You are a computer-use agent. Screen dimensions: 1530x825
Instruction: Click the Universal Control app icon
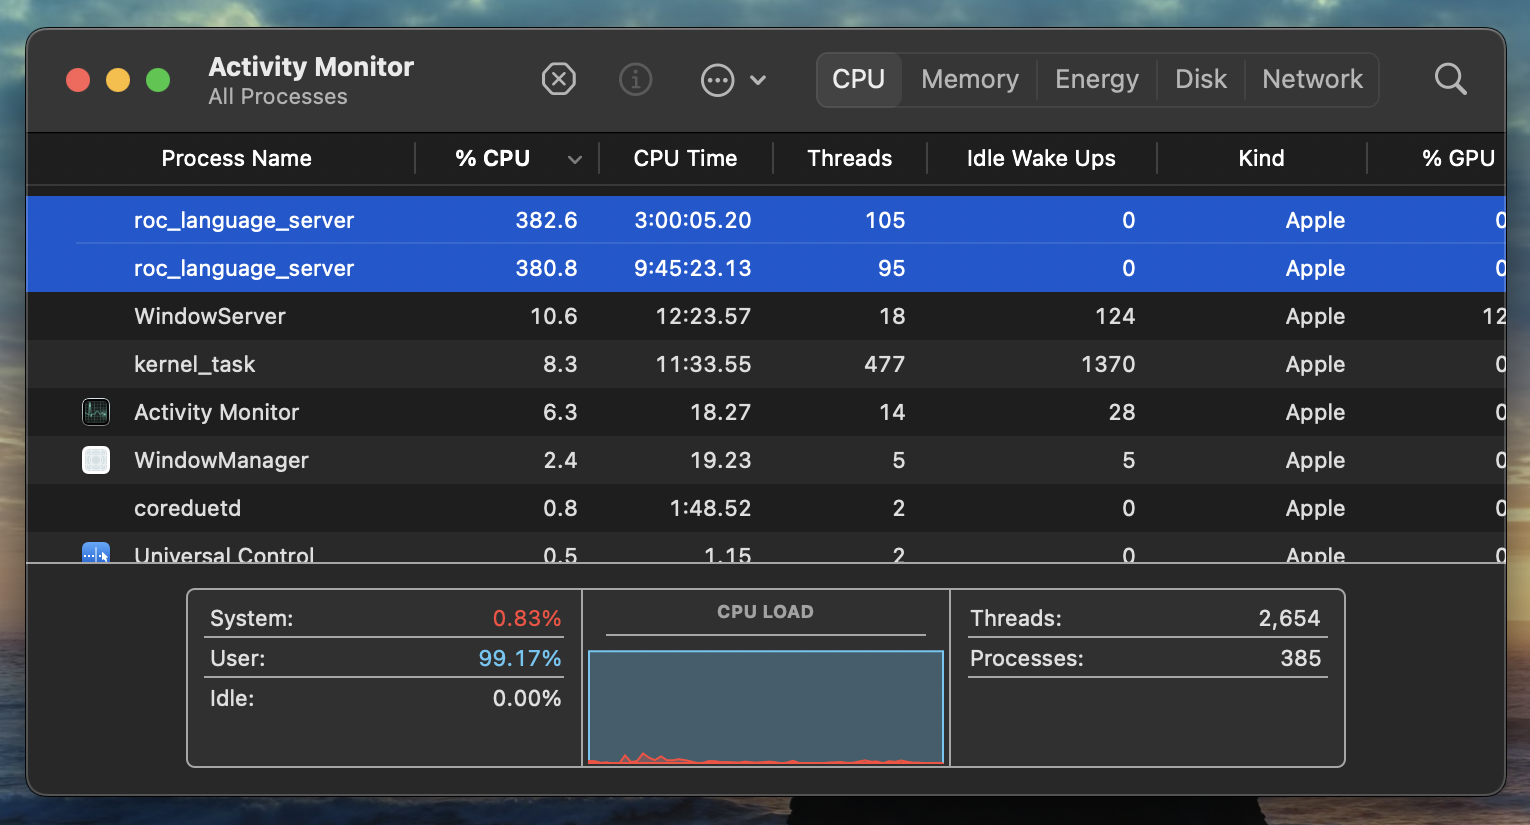[96, 553]
